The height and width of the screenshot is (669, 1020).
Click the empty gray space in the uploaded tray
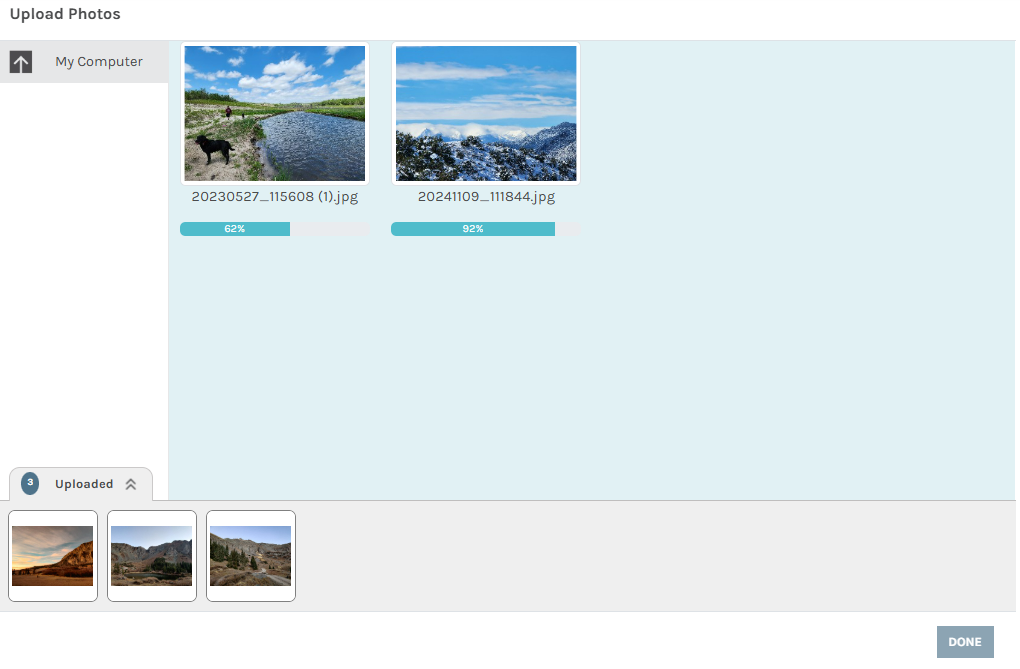650,556
